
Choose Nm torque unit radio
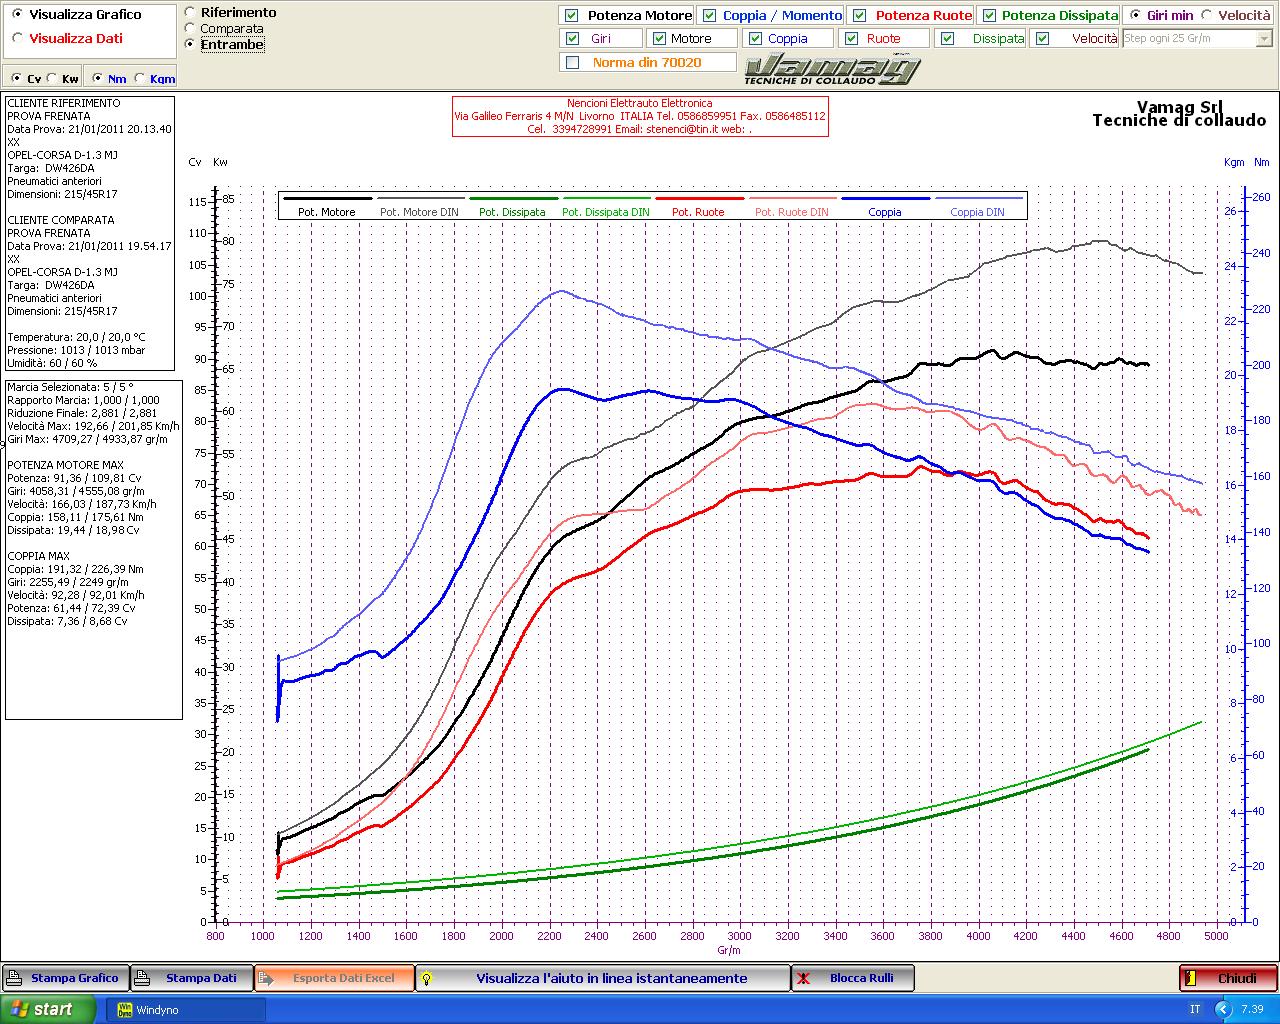tap(97, 79)
